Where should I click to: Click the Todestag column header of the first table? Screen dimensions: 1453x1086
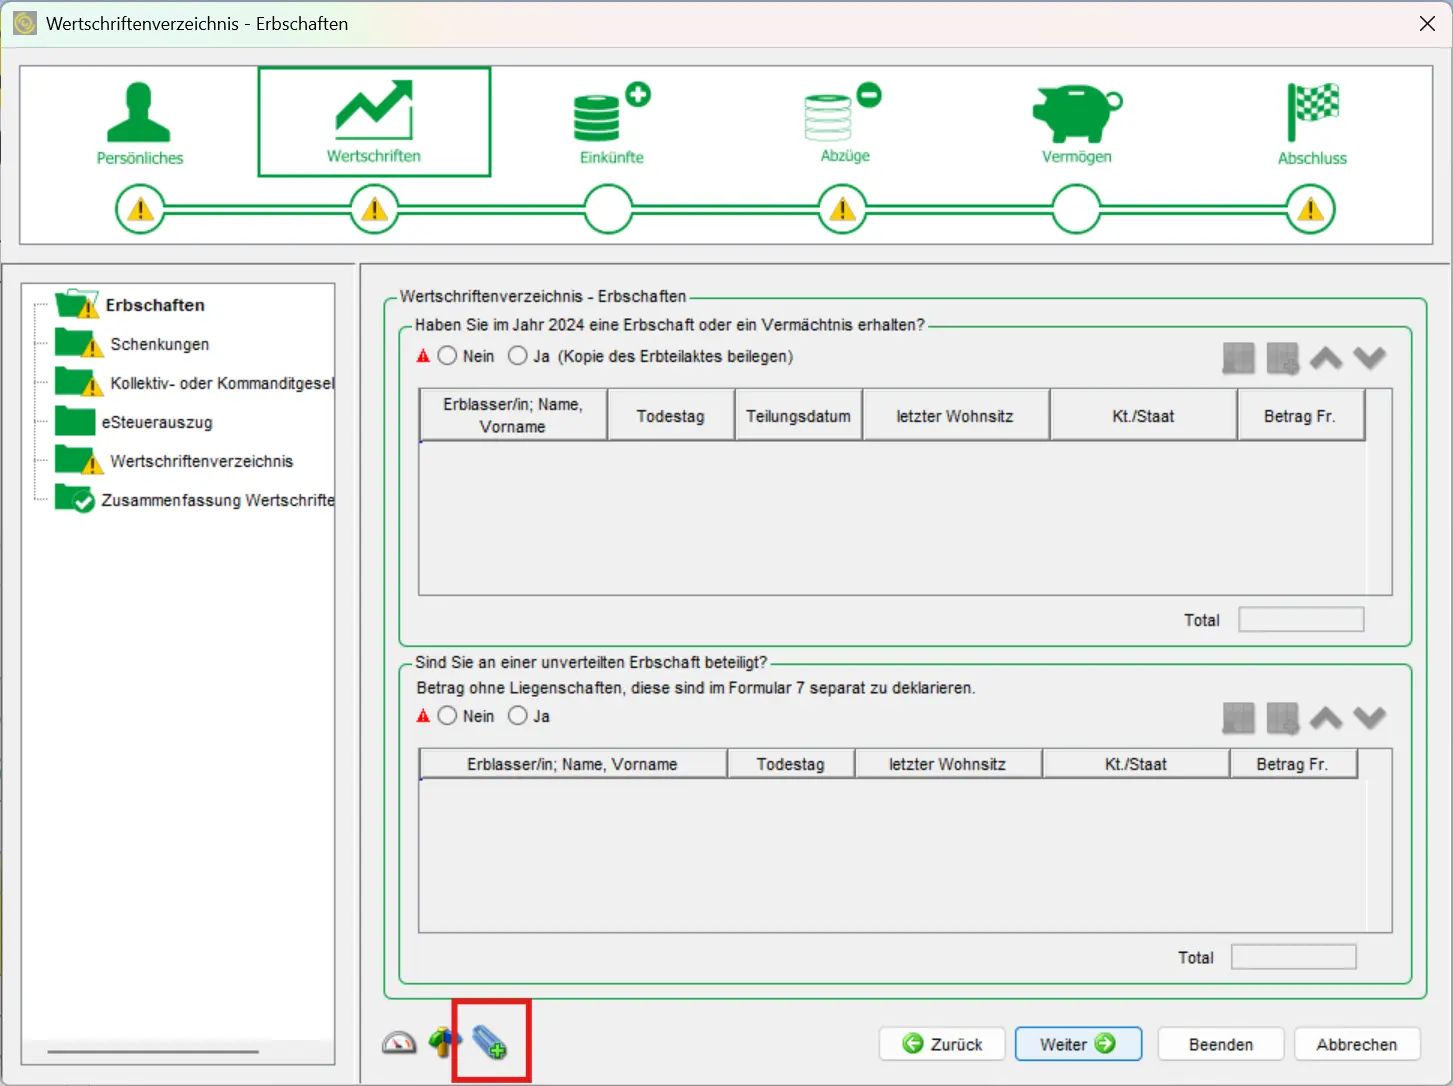[670, 414]
